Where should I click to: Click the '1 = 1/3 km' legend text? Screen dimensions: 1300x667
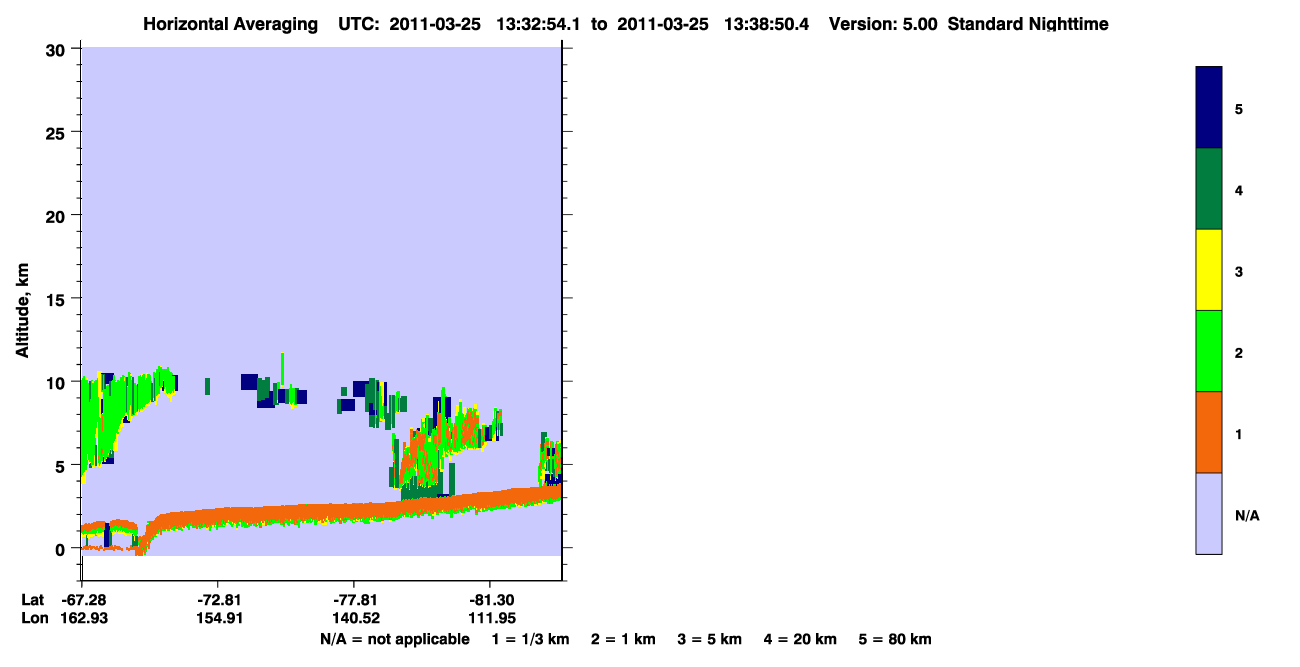[x=530, y=639]
